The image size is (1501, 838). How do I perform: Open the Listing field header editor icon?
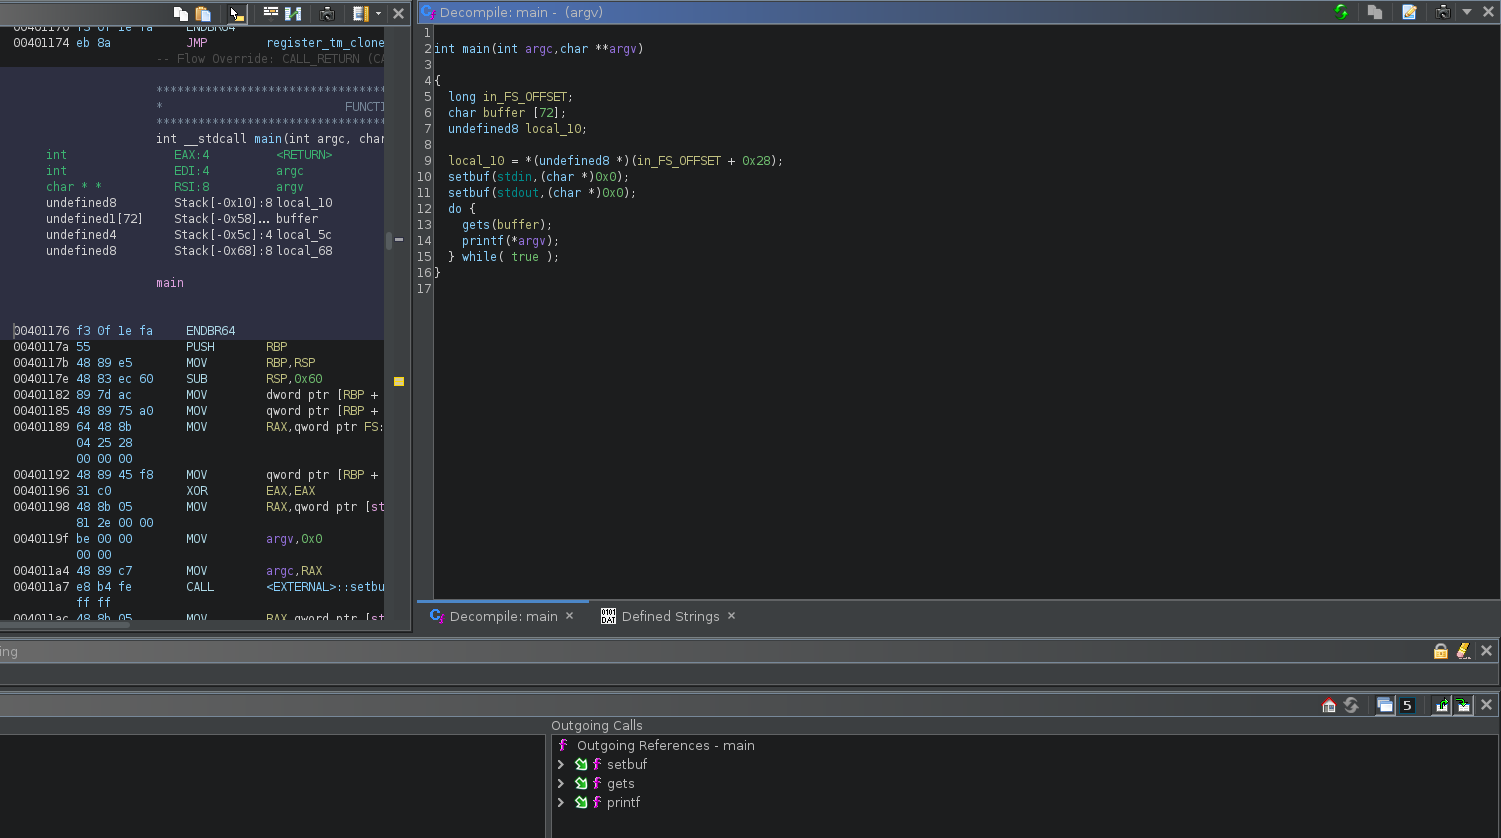tap(271, 13)
